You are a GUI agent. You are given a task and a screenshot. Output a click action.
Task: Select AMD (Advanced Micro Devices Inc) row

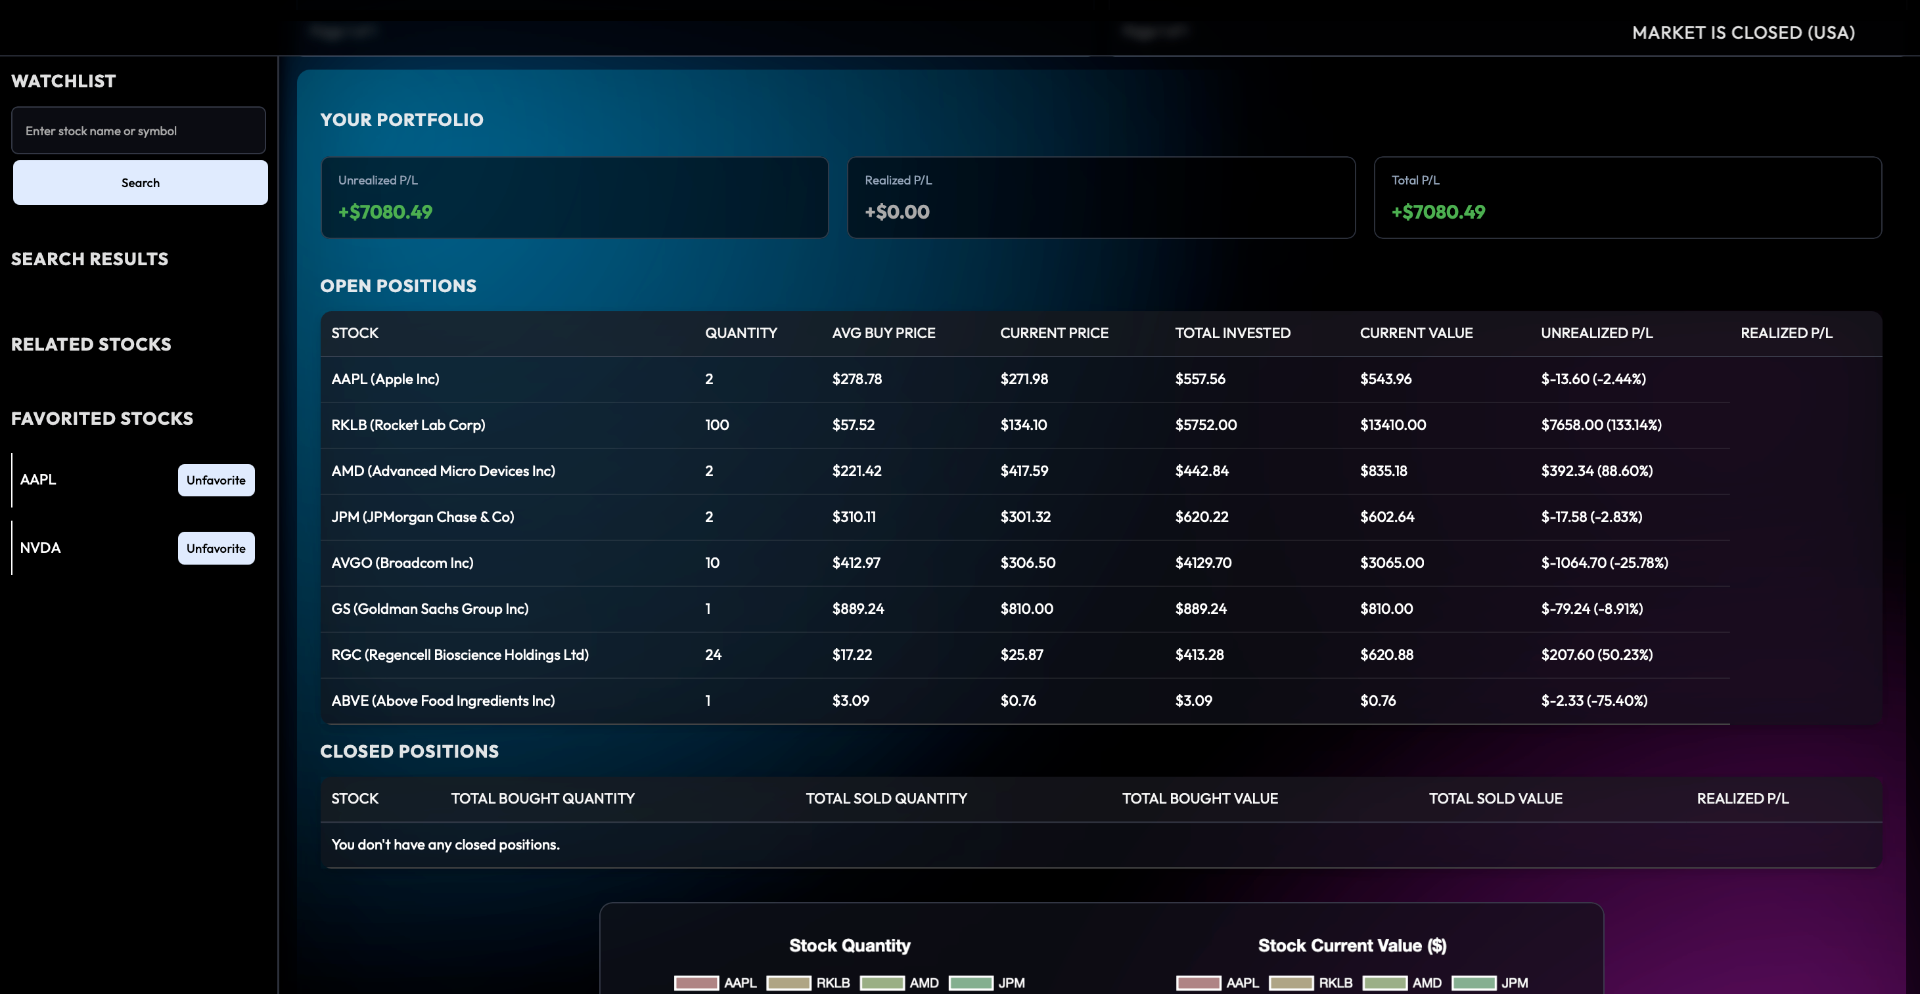1025,471
